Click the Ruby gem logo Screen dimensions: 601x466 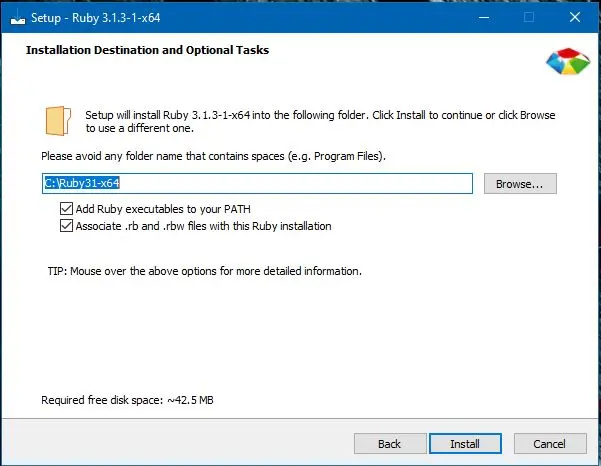[568, 61]
